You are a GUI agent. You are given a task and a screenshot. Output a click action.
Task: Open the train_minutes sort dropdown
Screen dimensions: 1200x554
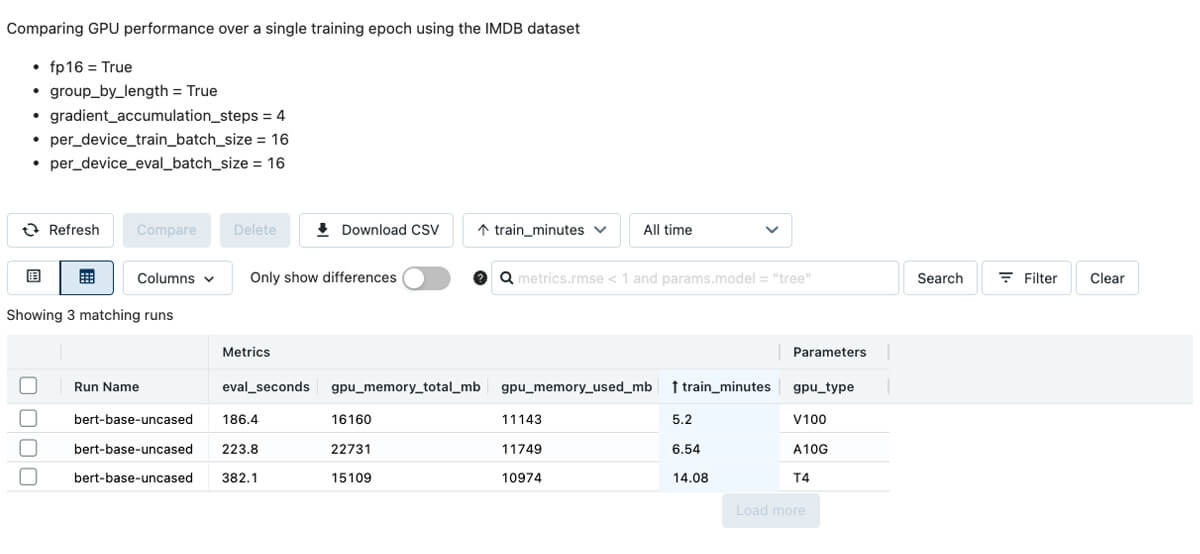coord(542,230)
